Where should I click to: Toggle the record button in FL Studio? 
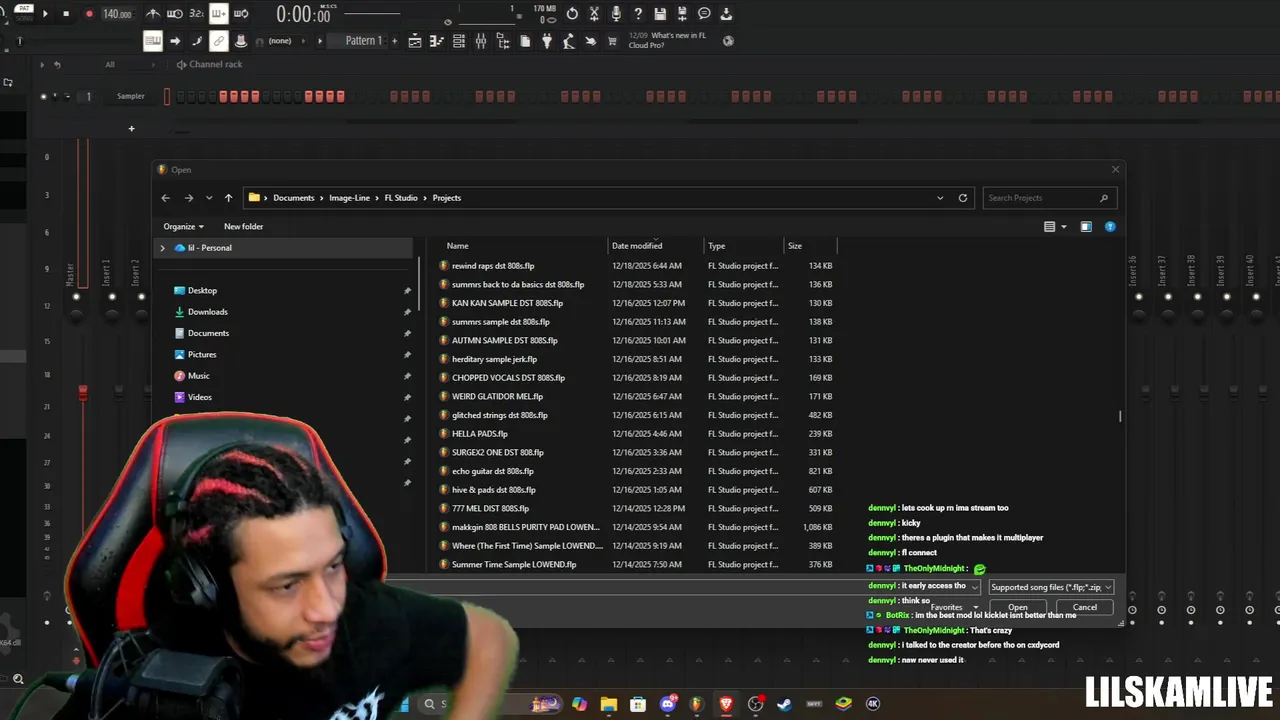click(x=88, y=13)
